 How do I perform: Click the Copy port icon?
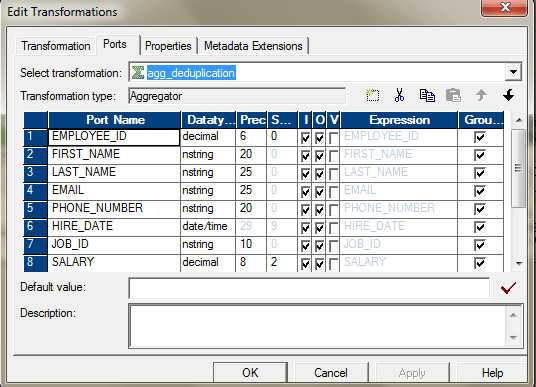pyautogui.click(x=427, y=95)
